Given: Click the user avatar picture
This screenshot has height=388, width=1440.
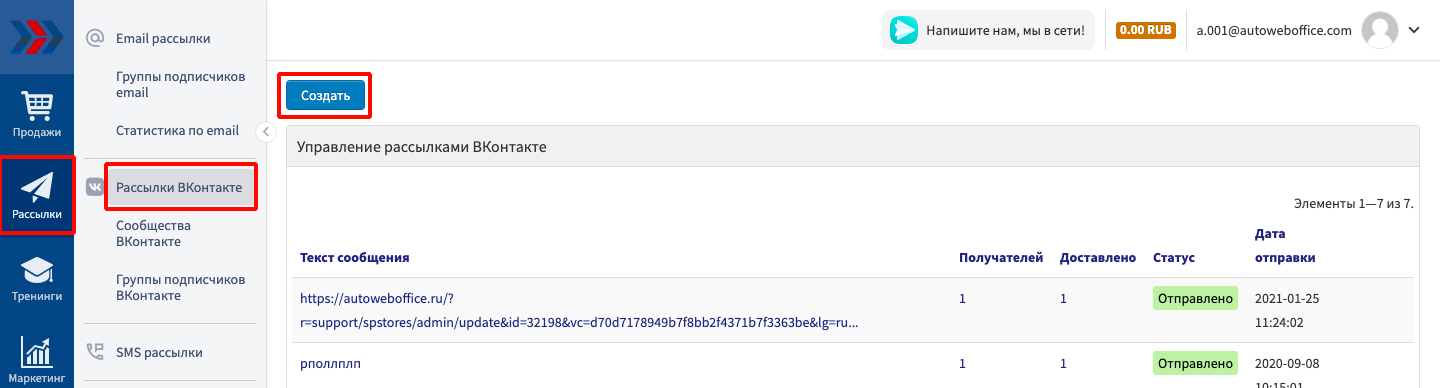Looking at the screenshot, I should [x=1379, y=30].
